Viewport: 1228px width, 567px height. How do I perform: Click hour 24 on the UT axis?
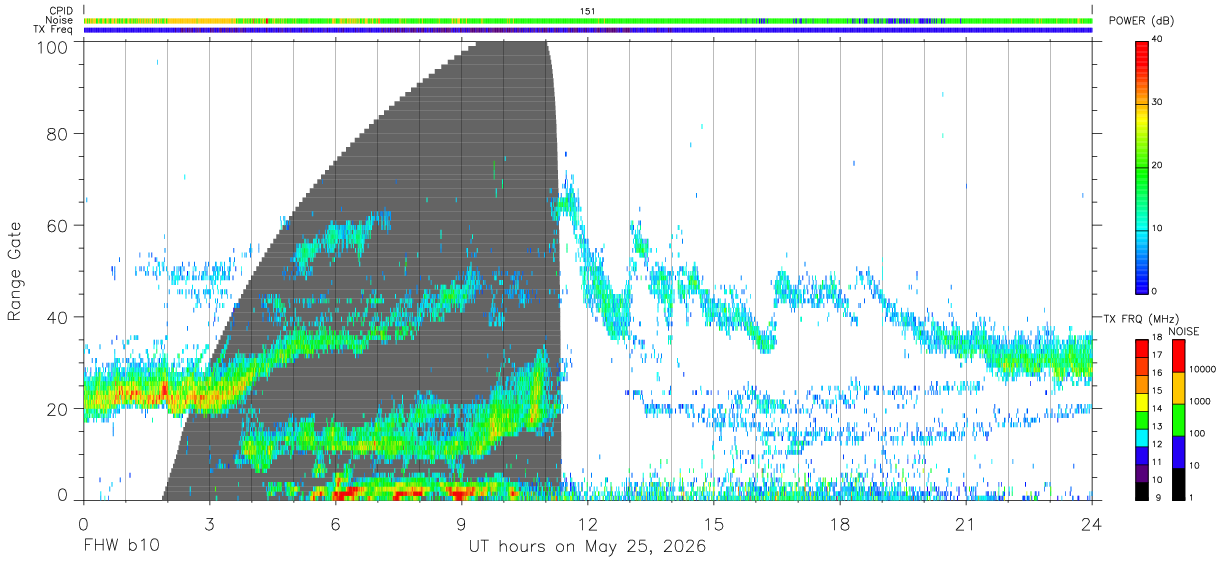[1092, 524]
